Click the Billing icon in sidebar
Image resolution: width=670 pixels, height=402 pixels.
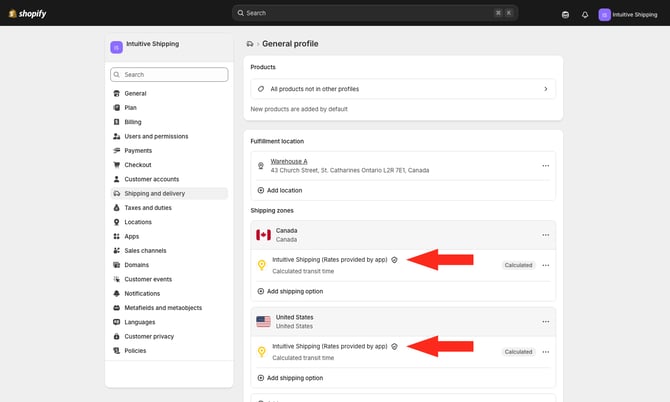pos(116,122)
